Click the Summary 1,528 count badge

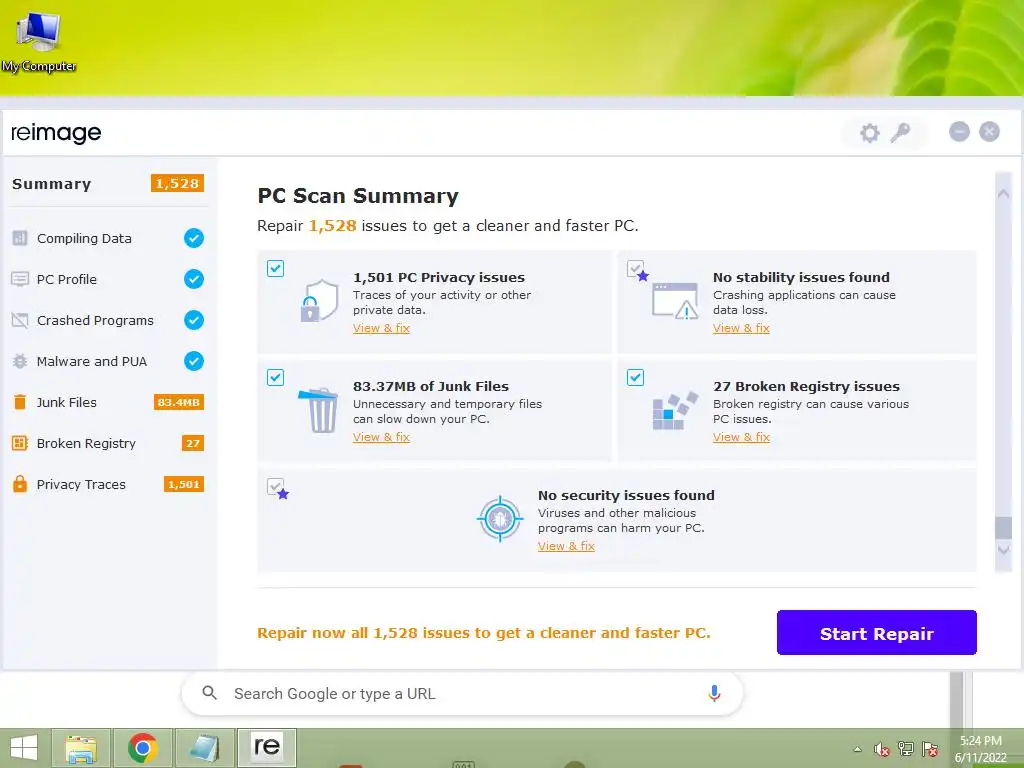tap(178, 184)
